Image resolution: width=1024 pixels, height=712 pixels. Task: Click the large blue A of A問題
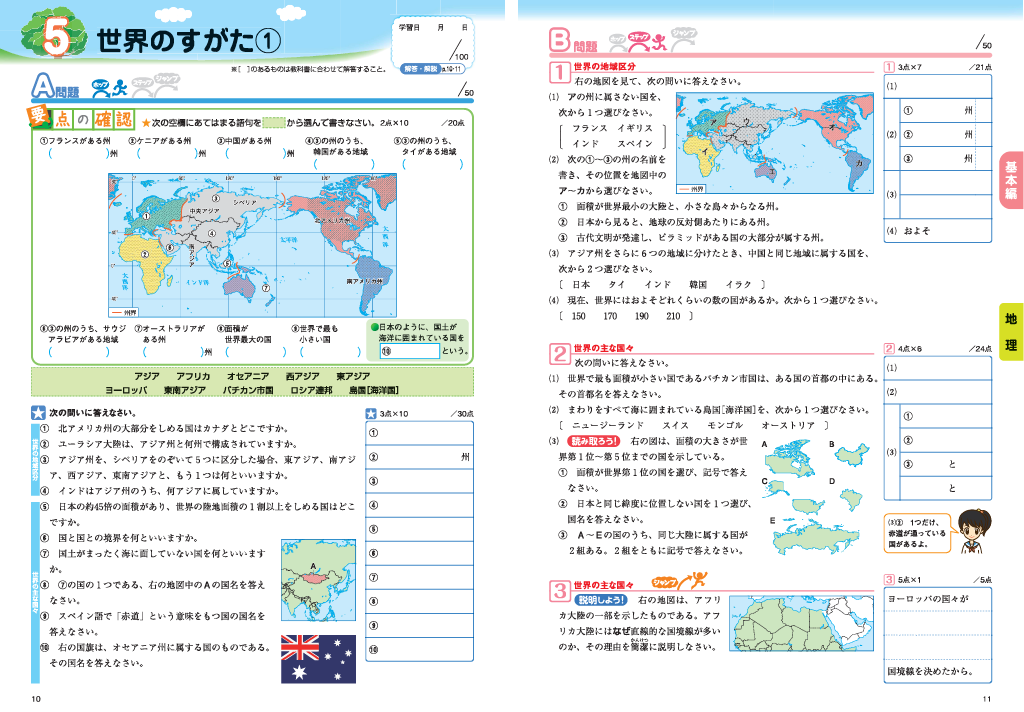42,86
